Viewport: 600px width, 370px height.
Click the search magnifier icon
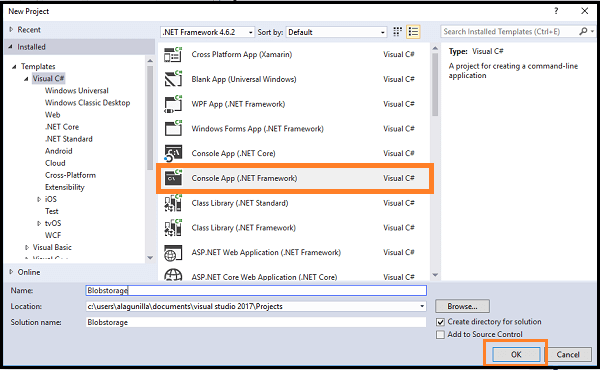(583, 31)
